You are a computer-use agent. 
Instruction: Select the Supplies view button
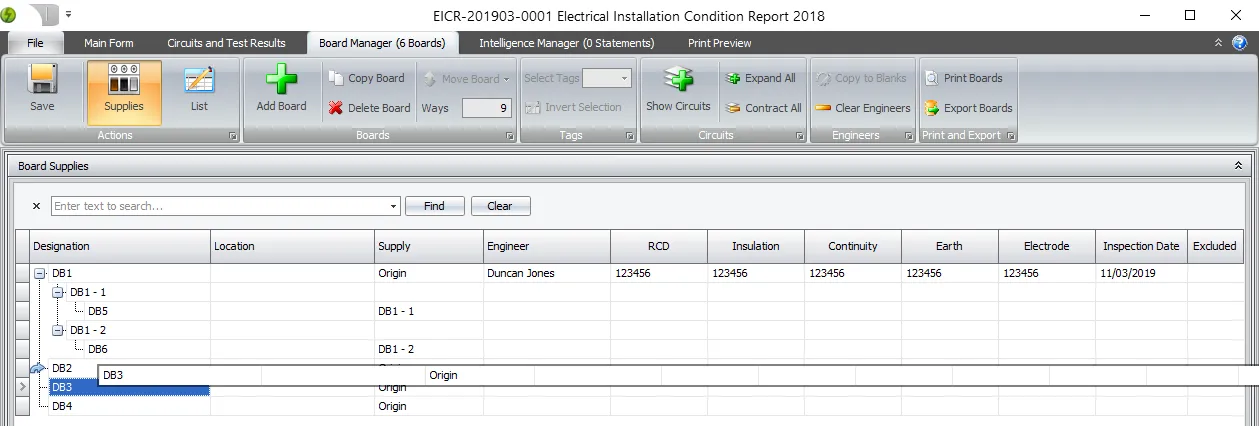coord(124,81)
